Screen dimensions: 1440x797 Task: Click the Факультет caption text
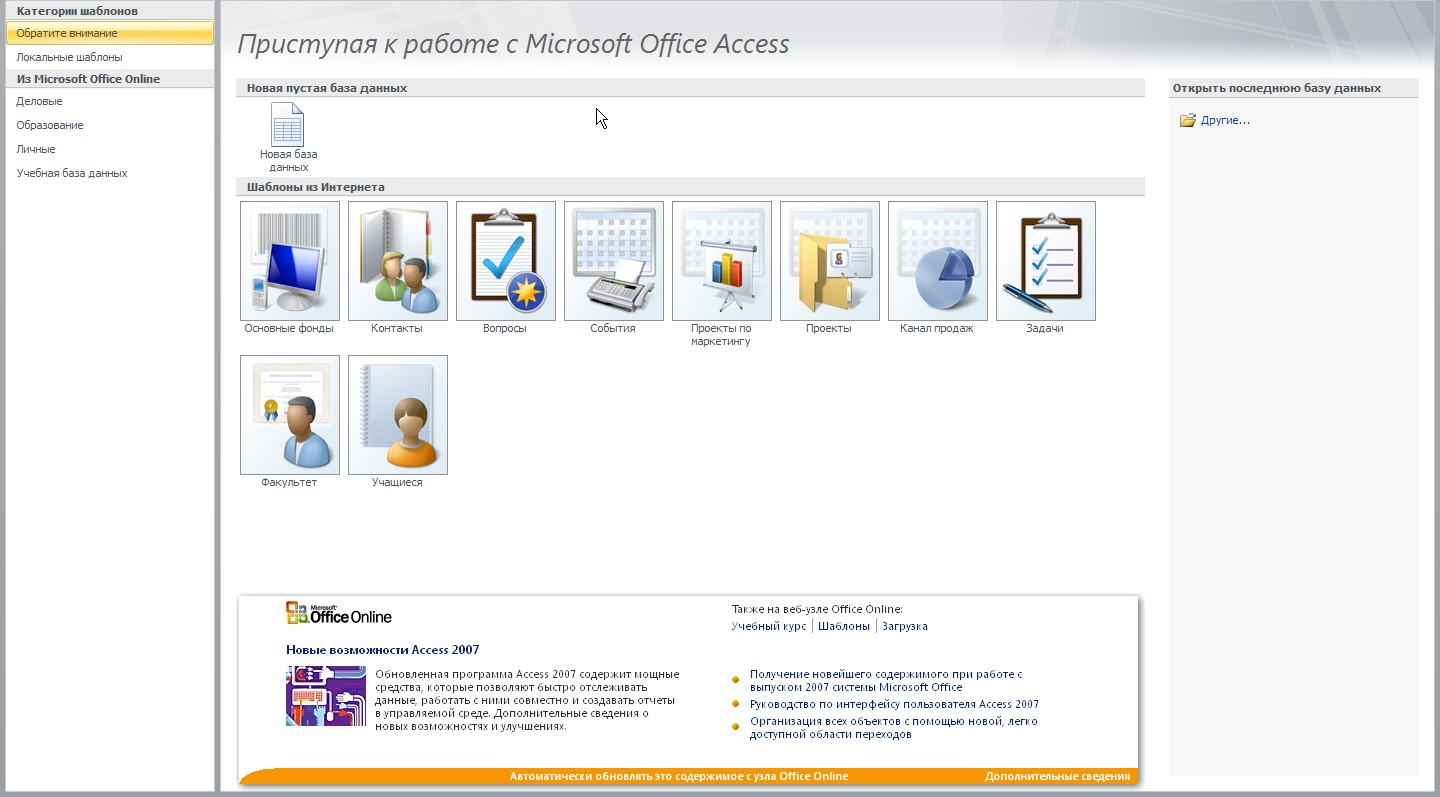coord(289,482)
